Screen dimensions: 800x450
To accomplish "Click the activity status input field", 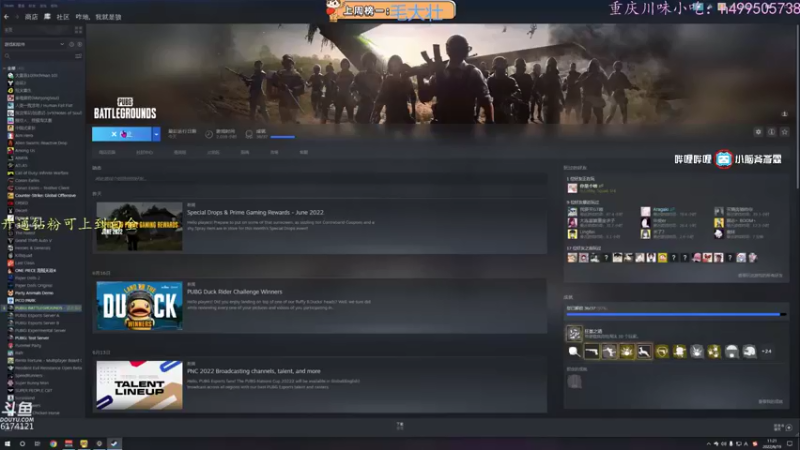I will pyautogui.click(x=320, y=179).
